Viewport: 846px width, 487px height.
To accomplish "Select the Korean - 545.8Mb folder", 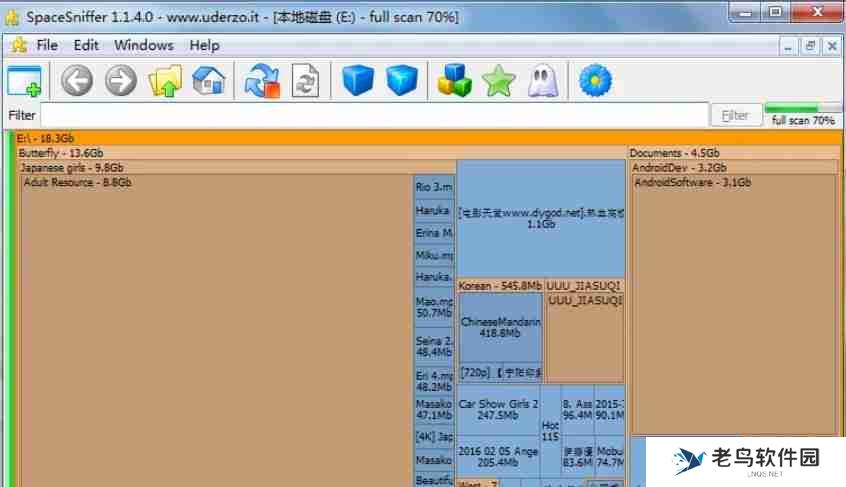I will point(500,286).
